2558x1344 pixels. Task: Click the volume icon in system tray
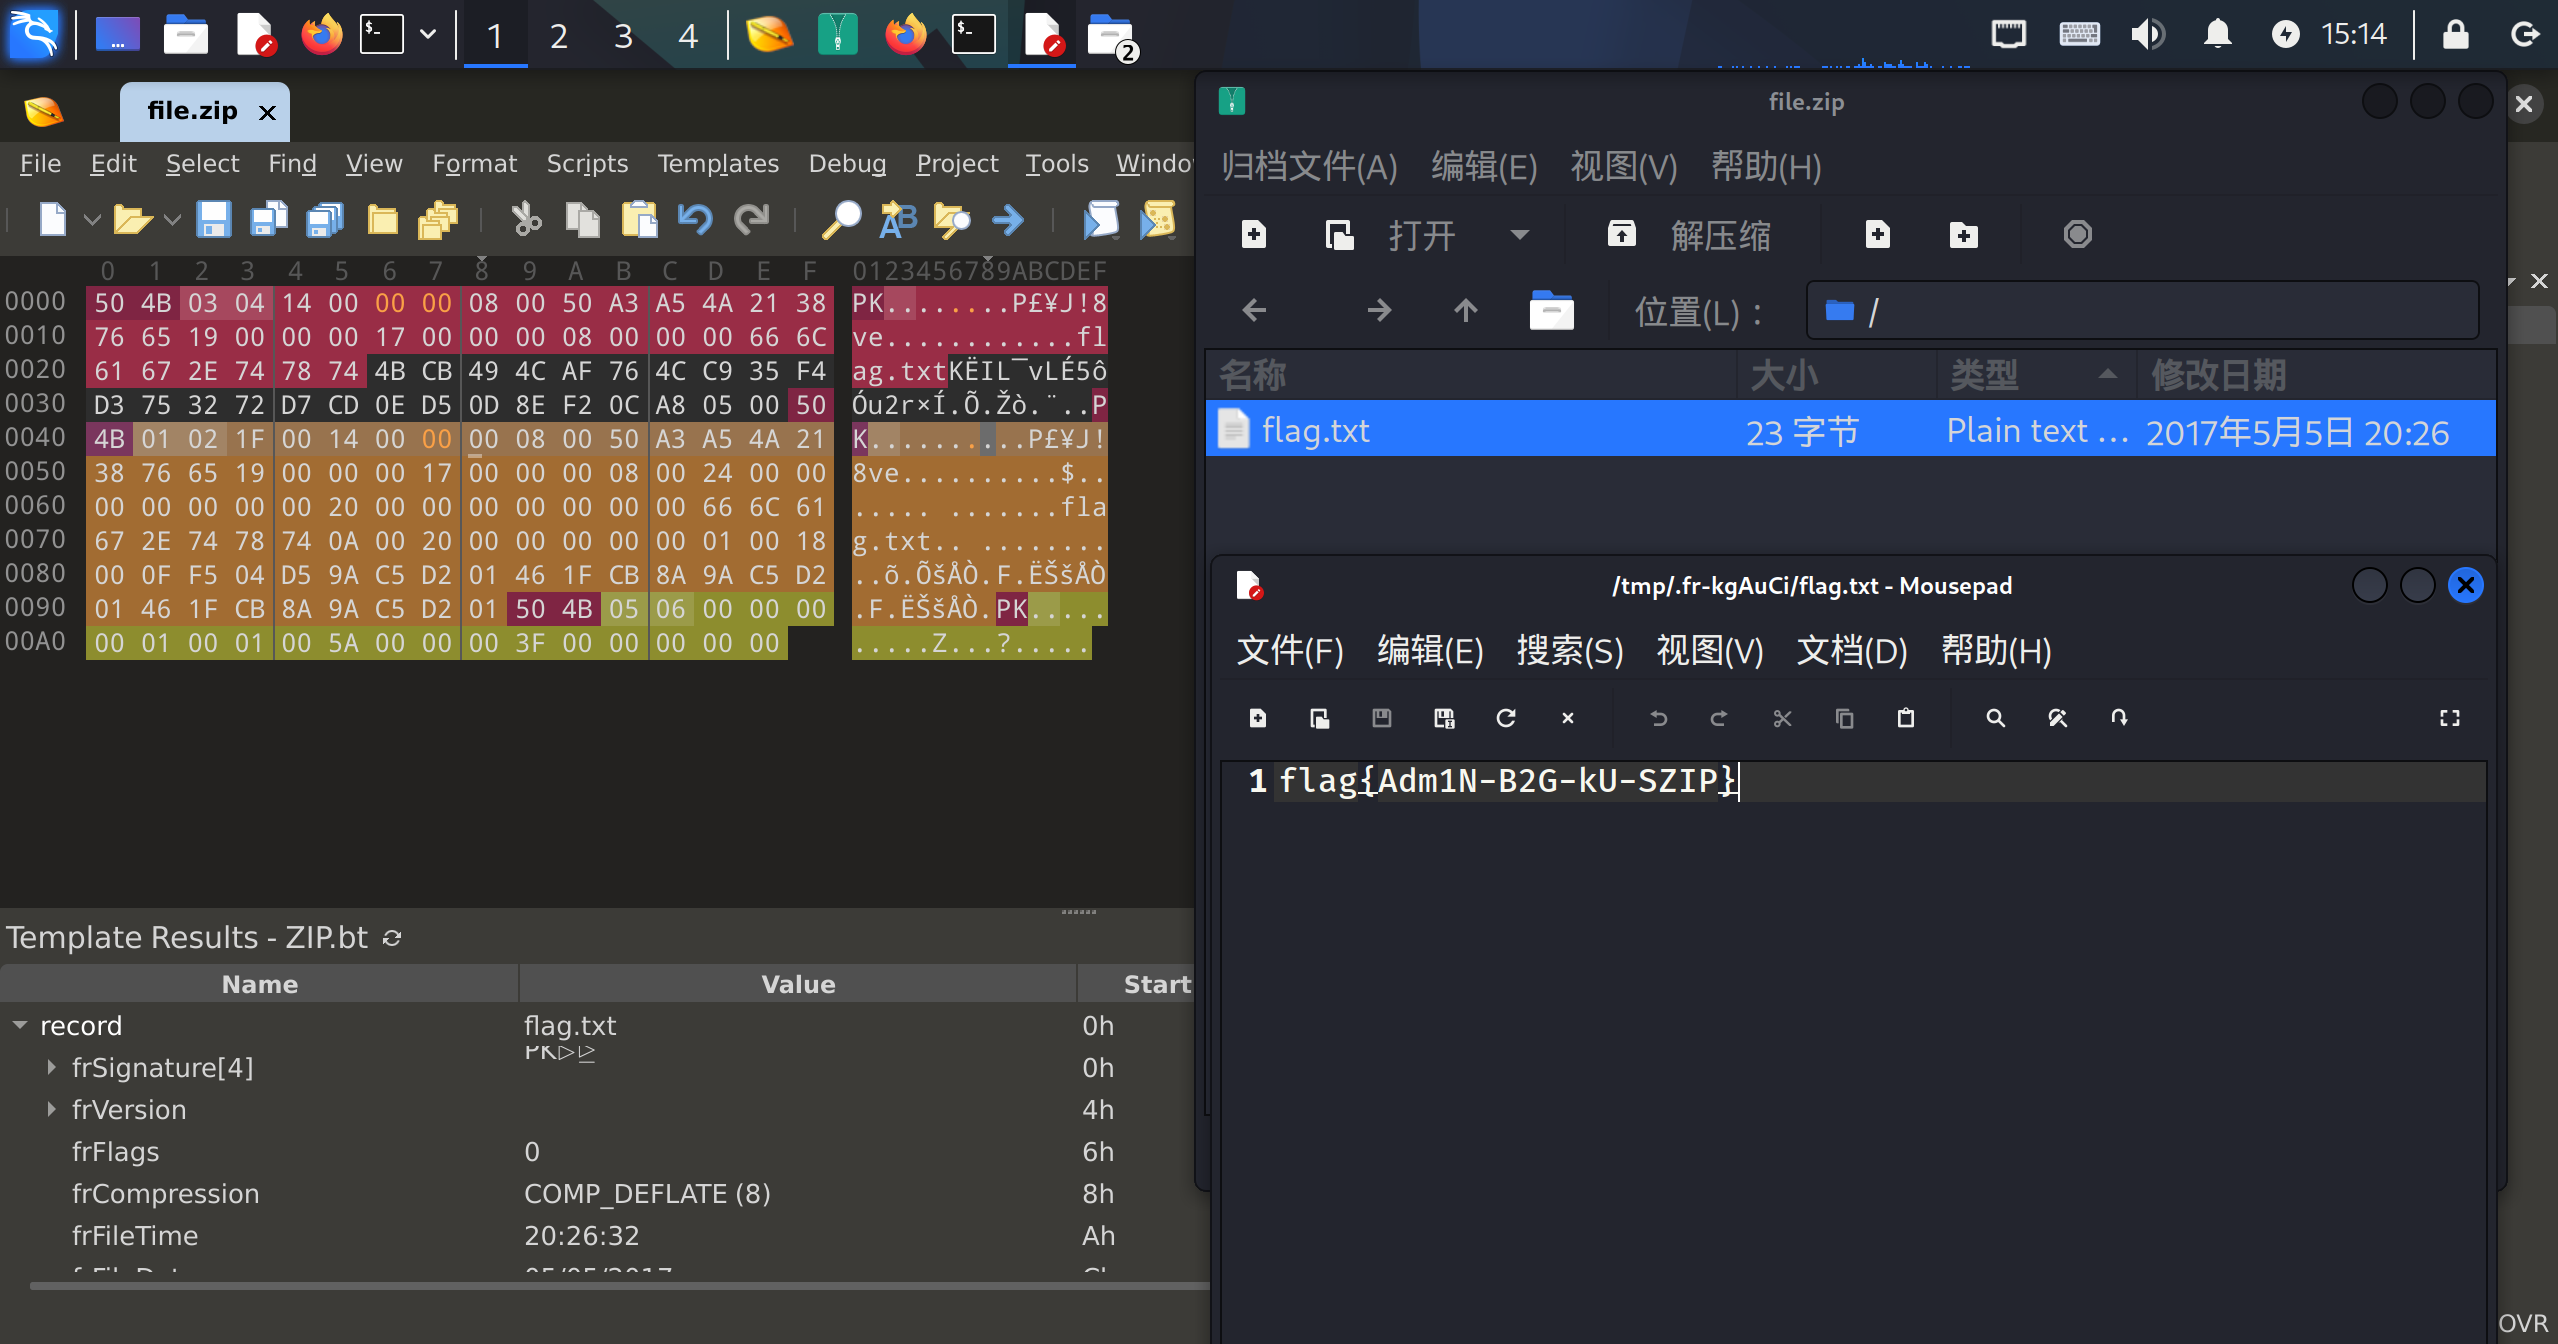(2146, 35)
